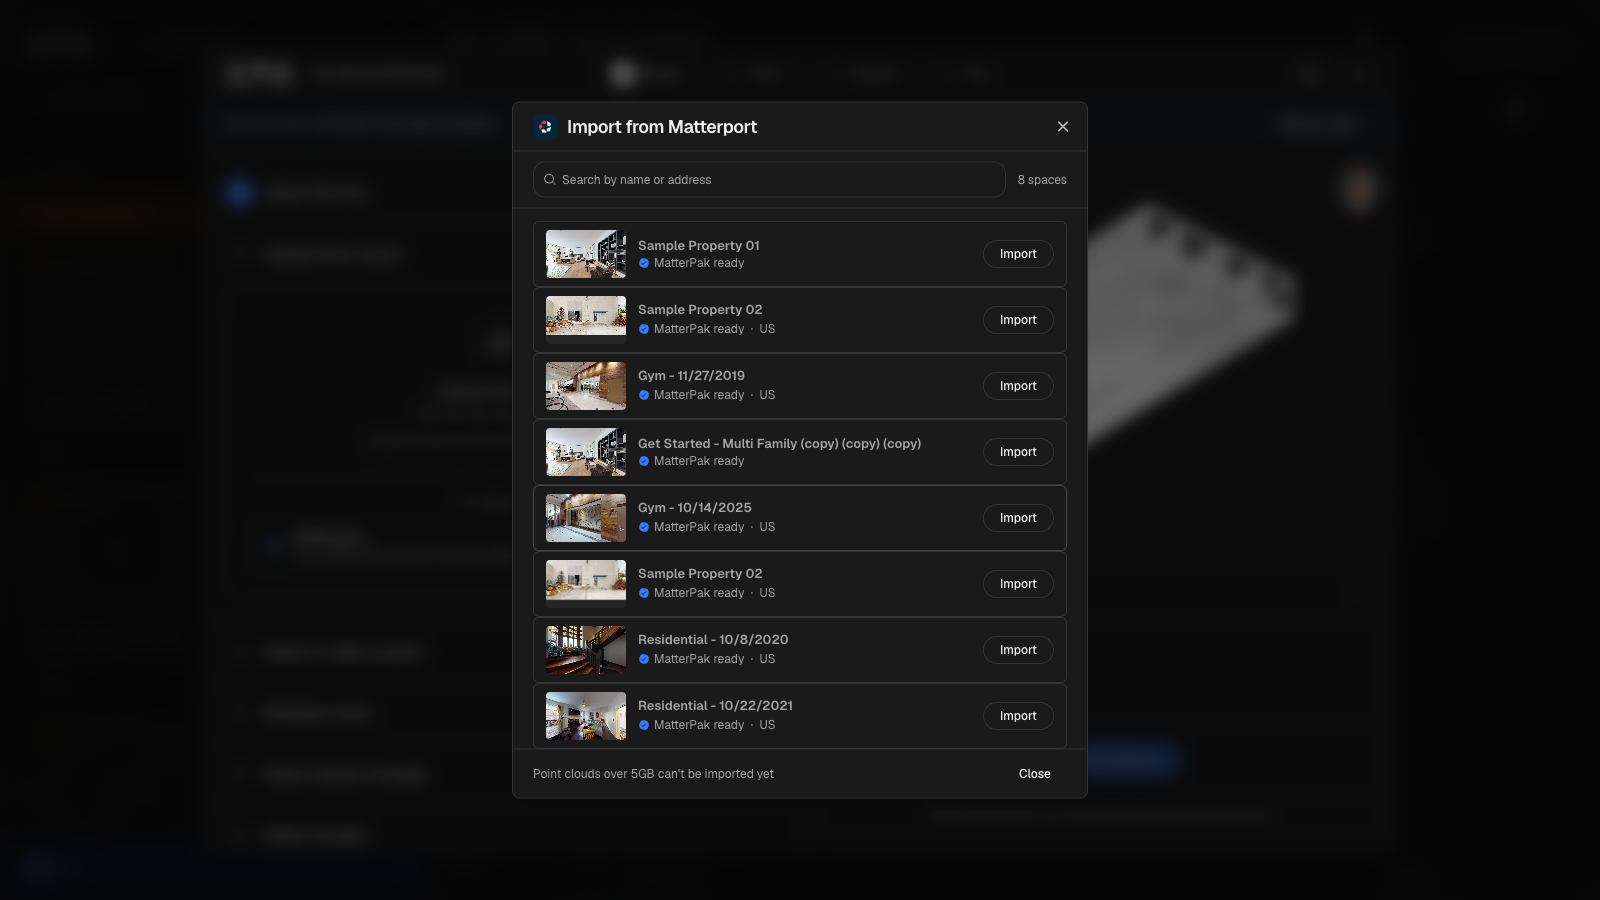Click the Matterport logo icon in dialog header
The height and width of the screenshot is (900, 1600).
coord(545,127)
